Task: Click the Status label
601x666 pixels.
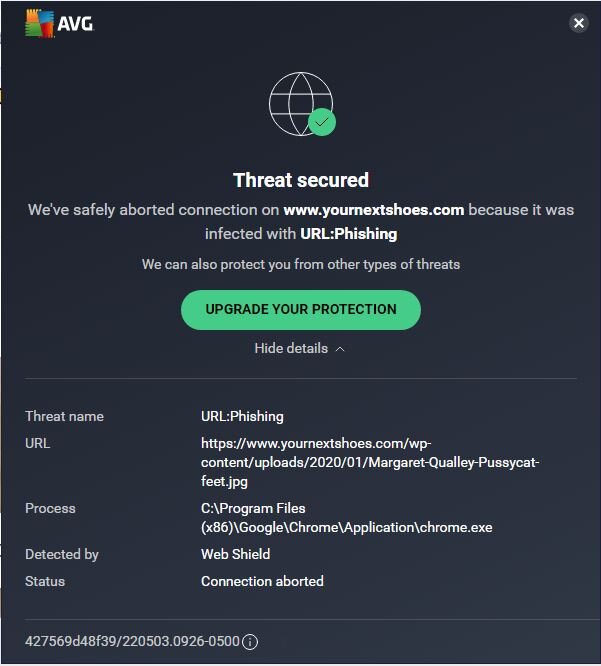Action: click(45, 581)
